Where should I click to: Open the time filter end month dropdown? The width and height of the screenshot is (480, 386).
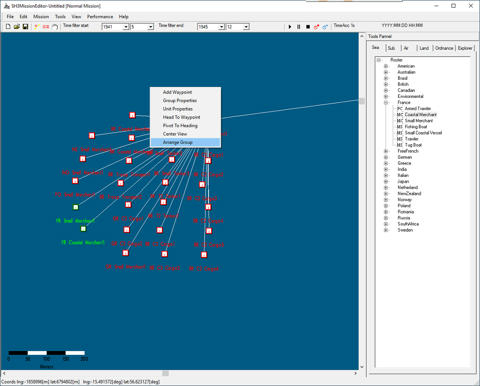click(246, 27)
